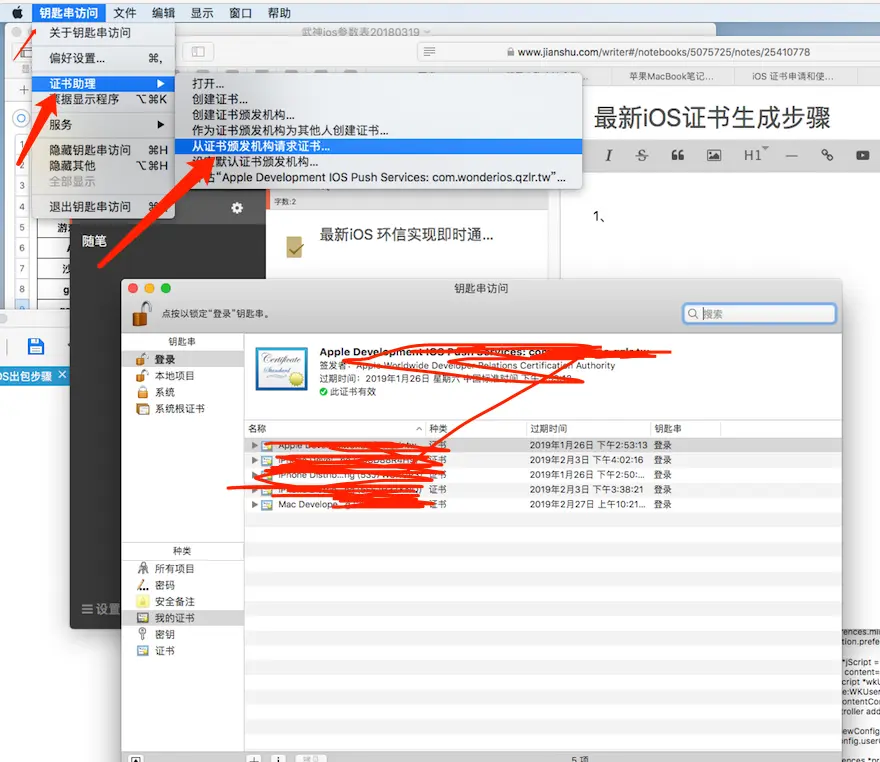Click the insert link icon in editor
The height and width of the screenshot is (762, 880).
[827, 155]
